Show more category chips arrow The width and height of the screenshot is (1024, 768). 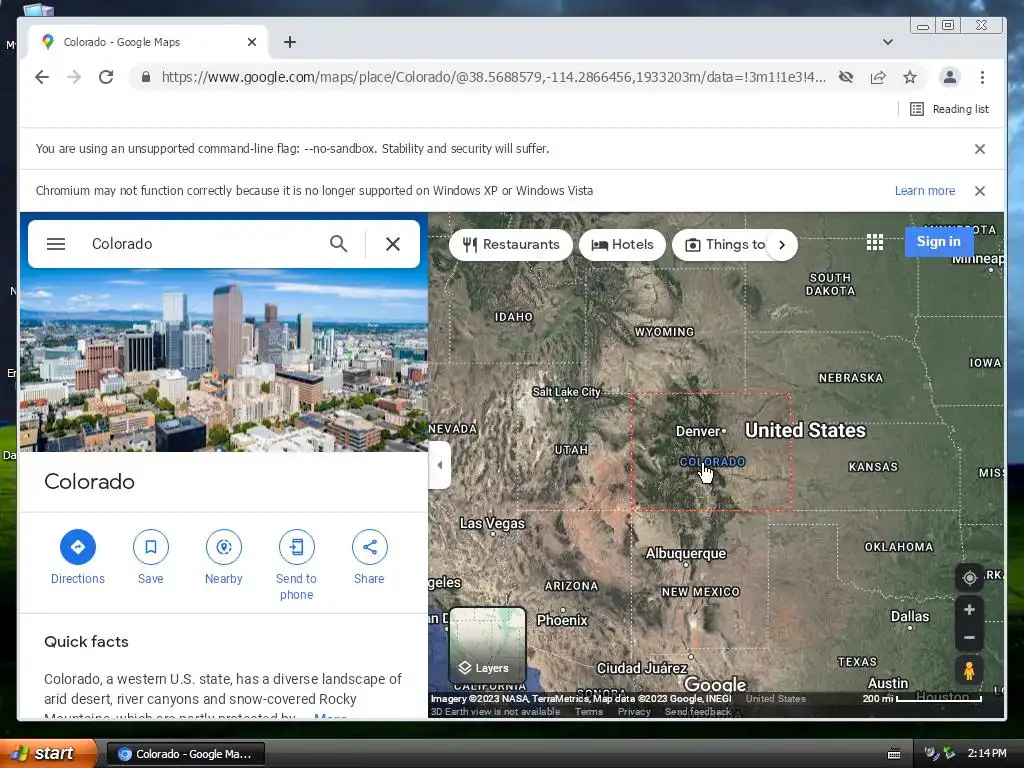[782, 245]
